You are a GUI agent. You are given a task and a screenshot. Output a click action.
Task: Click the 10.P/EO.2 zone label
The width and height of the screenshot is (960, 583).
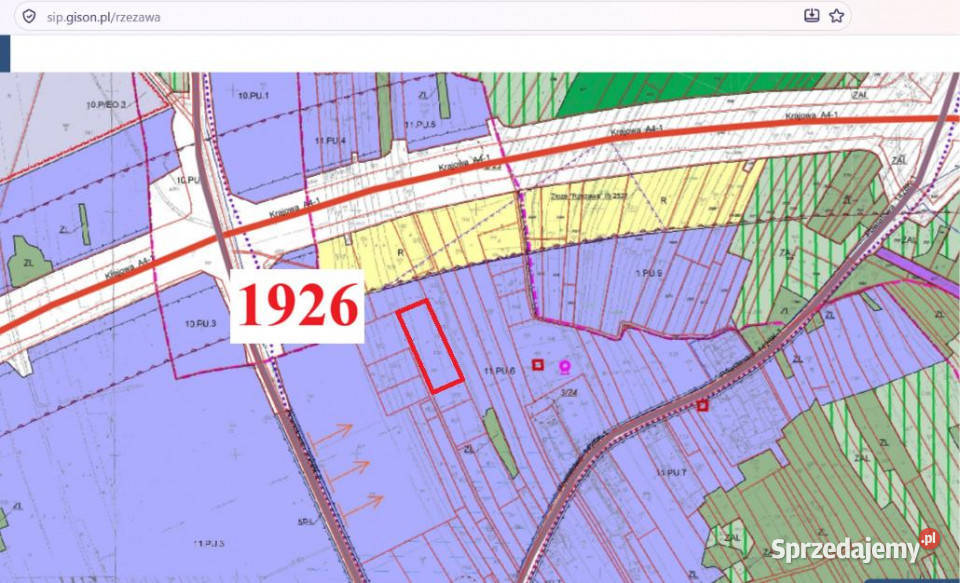pyautogui.click(x=107, y=105)
